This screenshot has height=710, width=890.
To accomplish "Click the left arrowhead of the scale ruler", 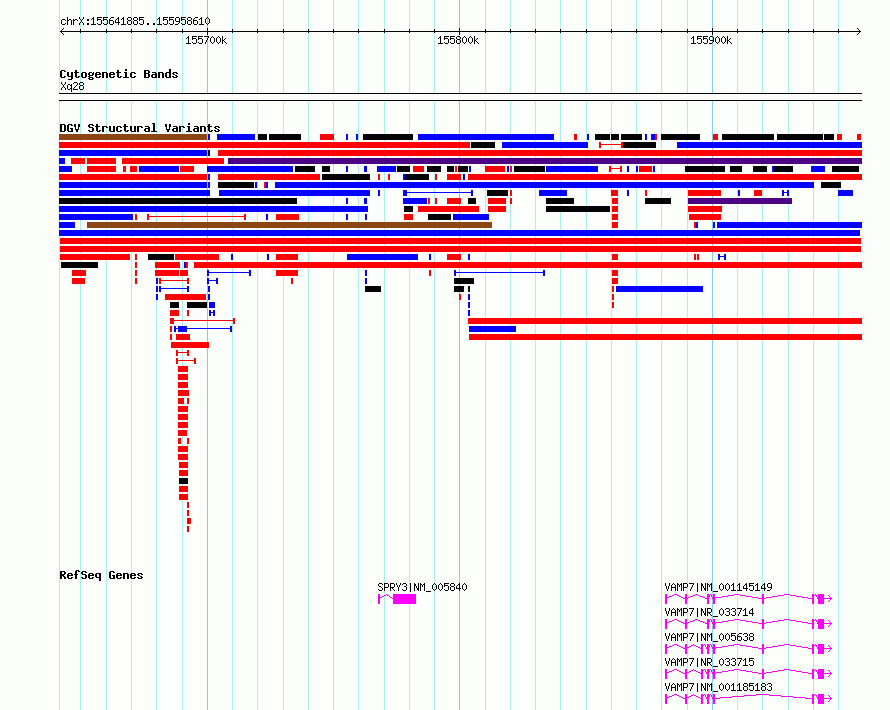I will pos(62,32).
